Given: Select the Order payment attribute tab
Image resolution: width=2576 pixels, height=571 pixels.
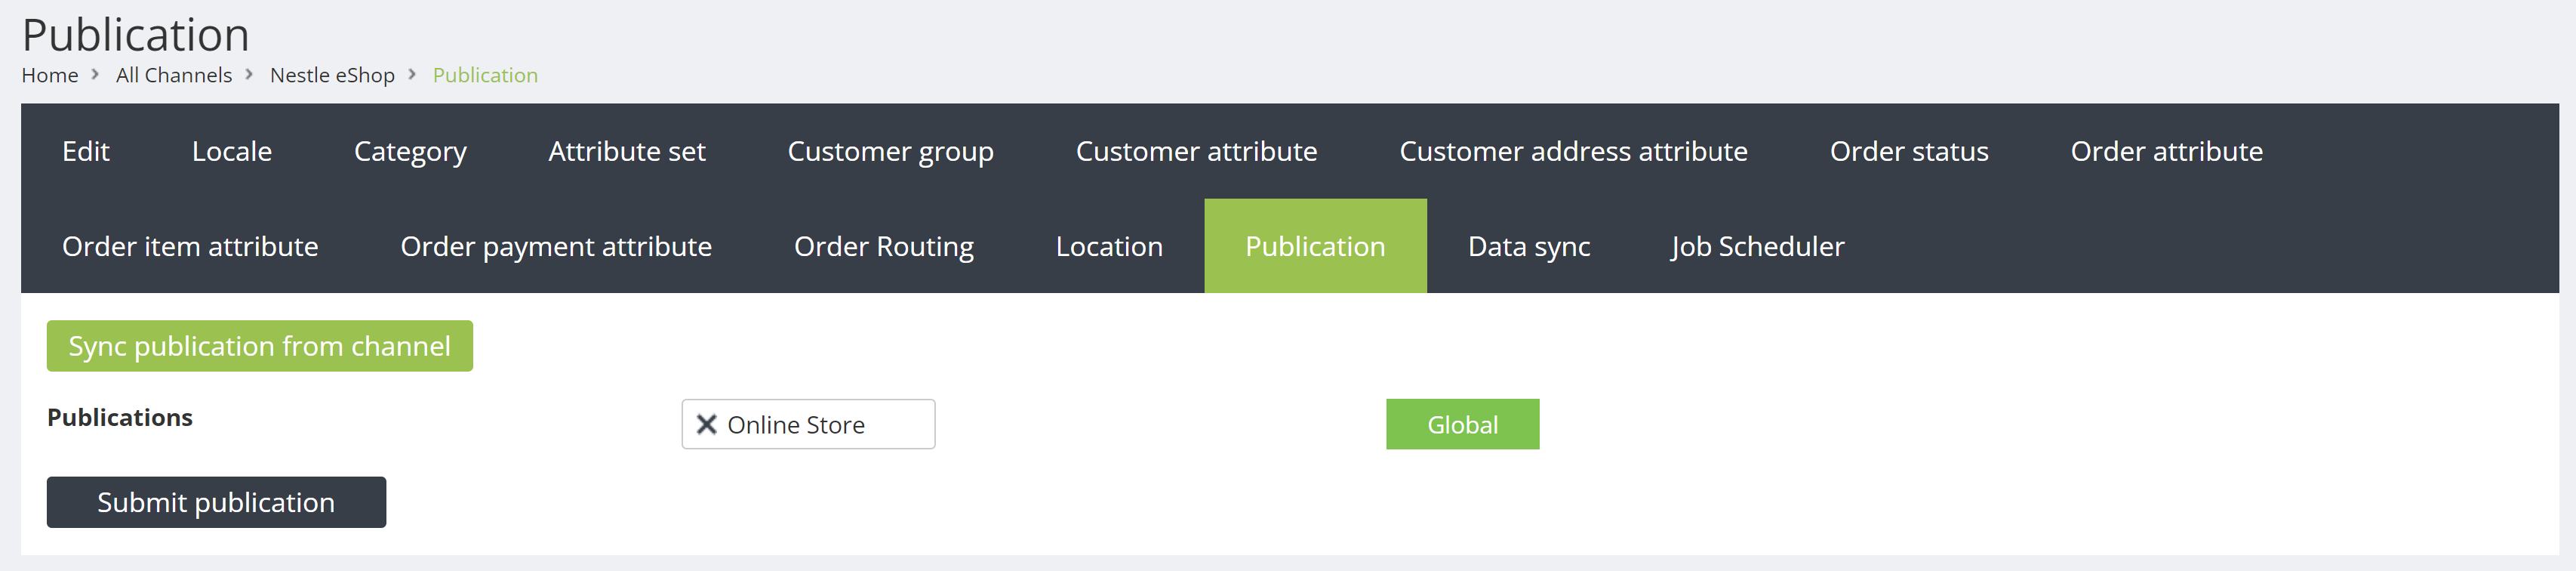Looking at the screenshot, I should pos(556,246).
